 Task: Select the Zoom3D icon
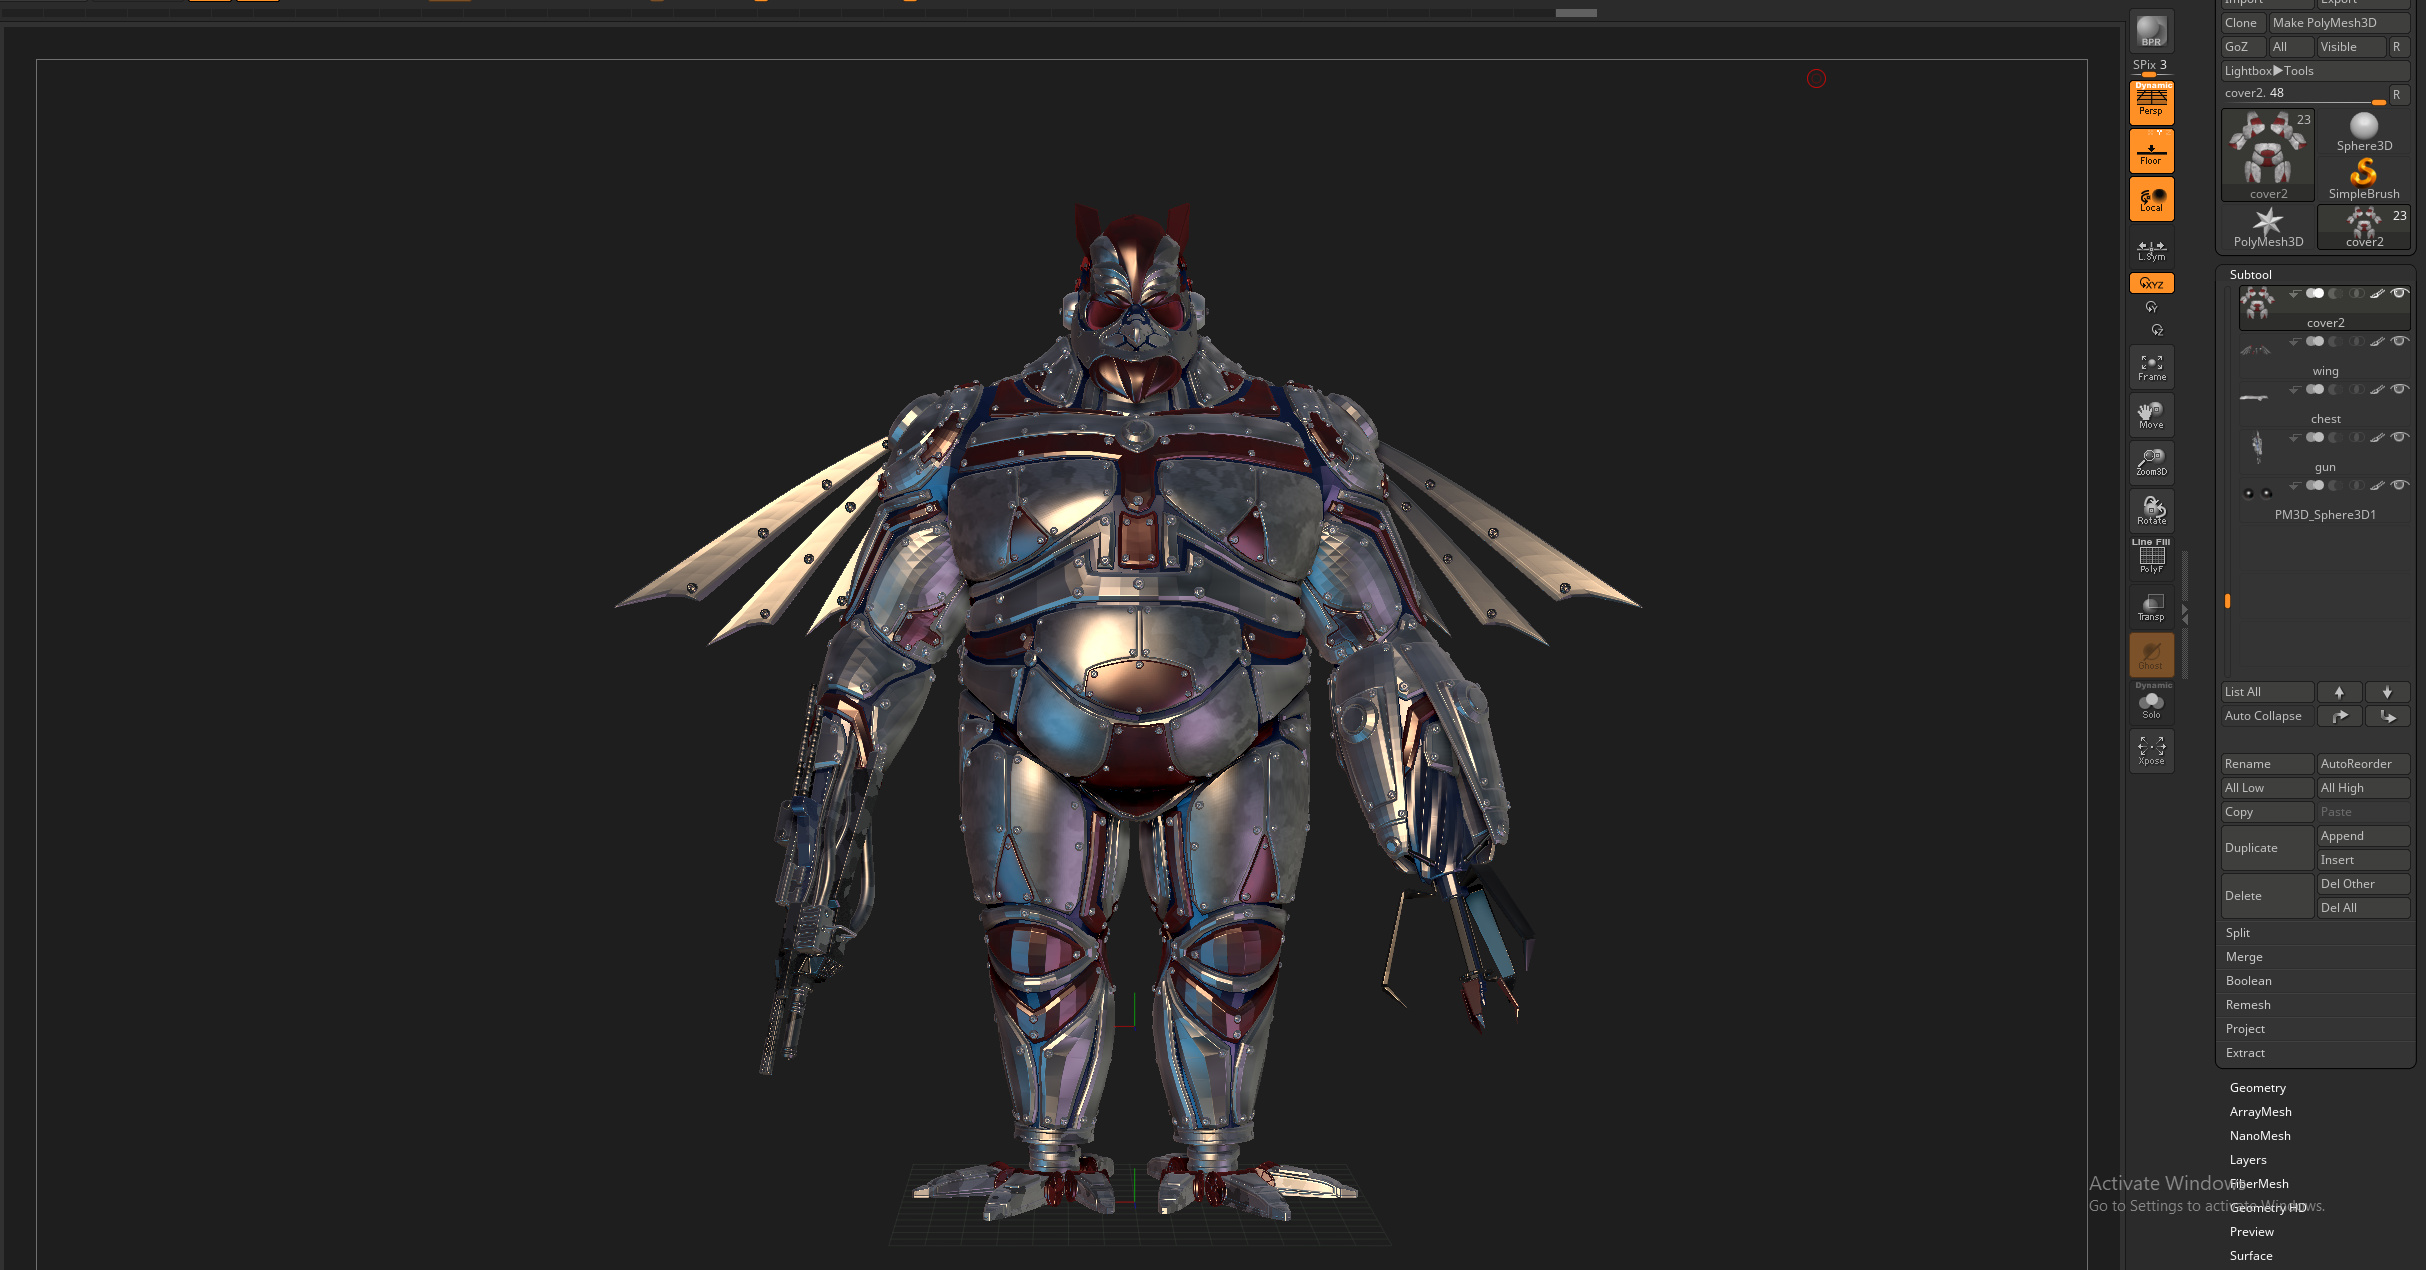click(2151, 463)
